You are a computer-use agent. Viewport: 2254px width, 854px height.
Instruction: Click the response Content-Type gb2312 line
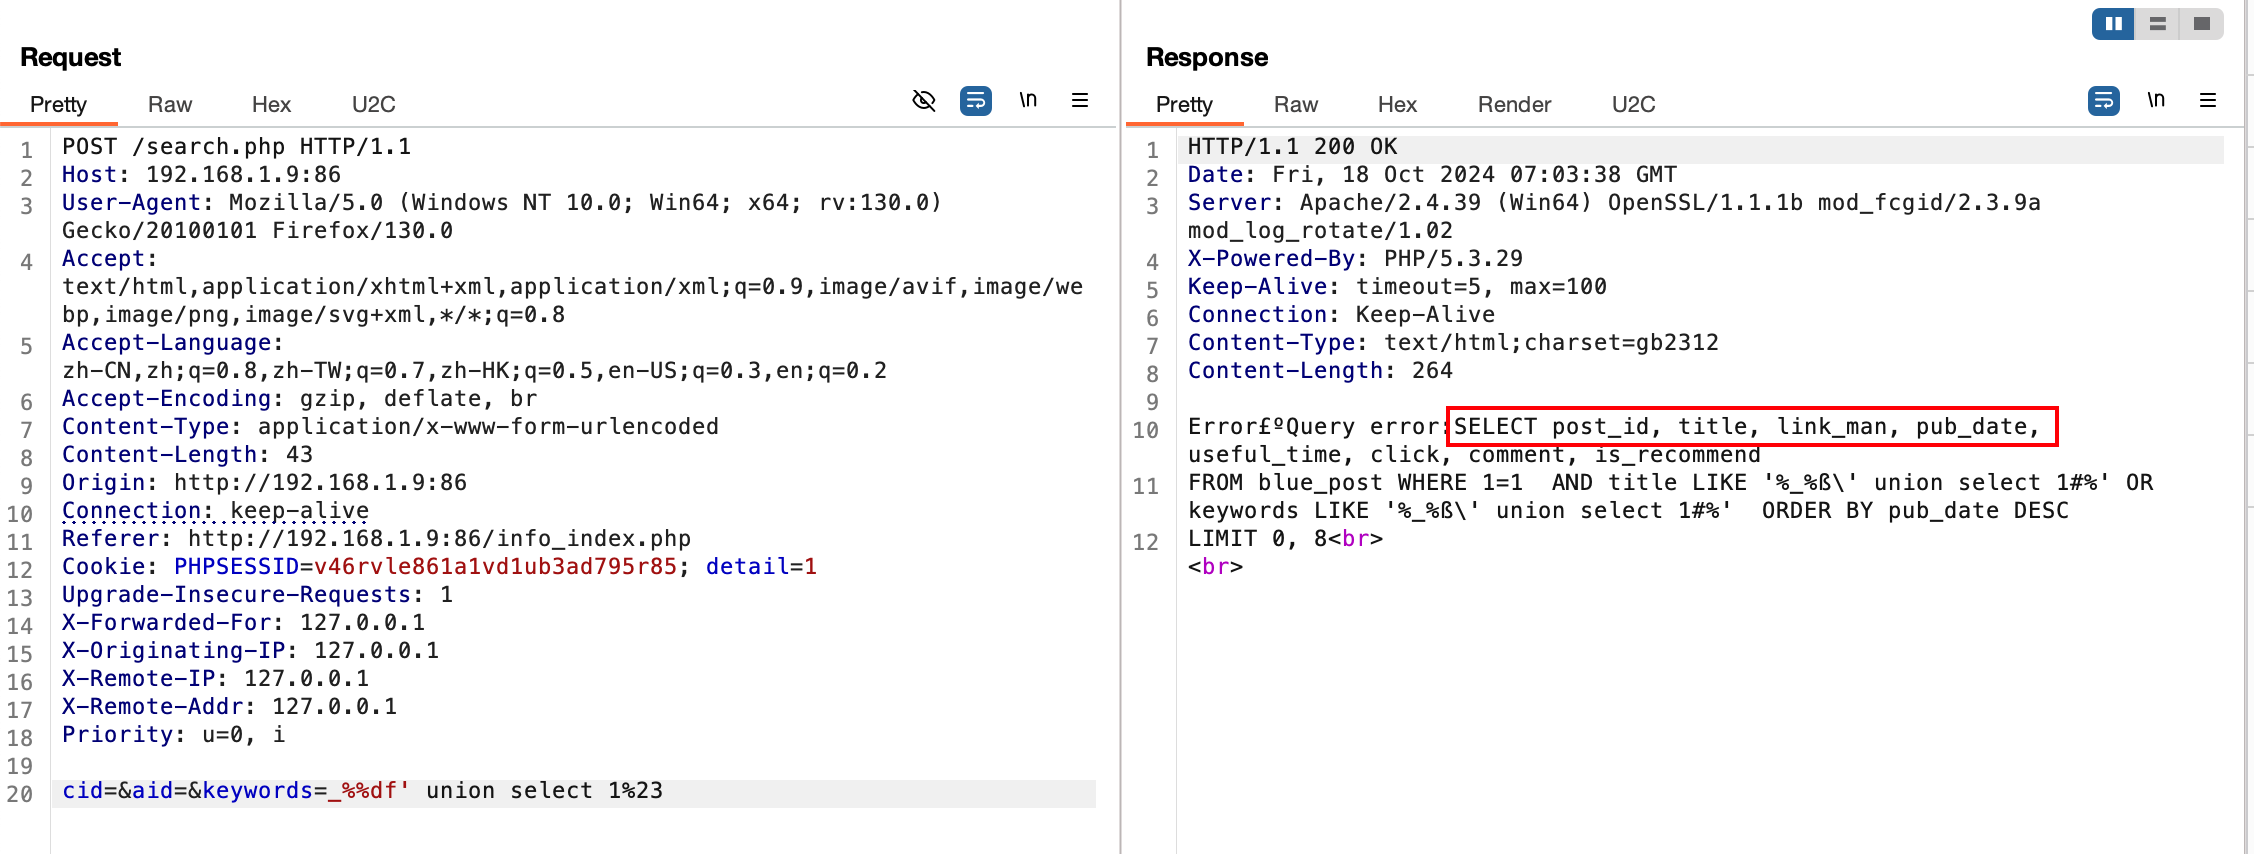click(1454, 343)
